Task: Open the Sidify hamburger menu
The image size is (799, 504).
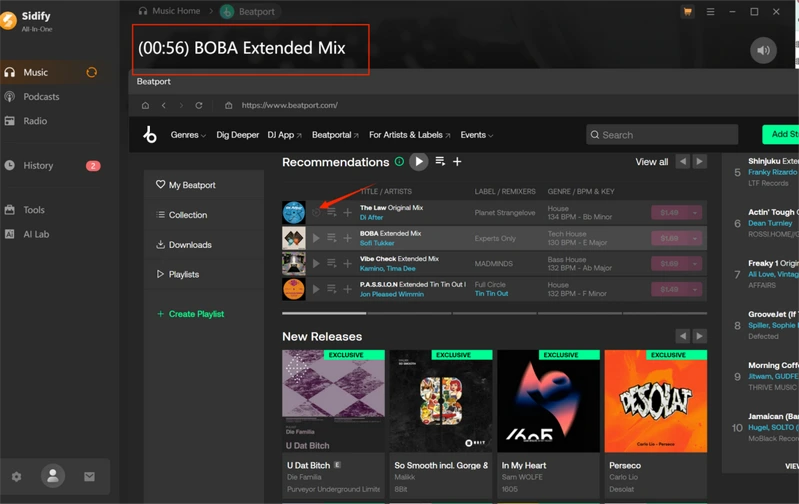Action: click(710, 11)
